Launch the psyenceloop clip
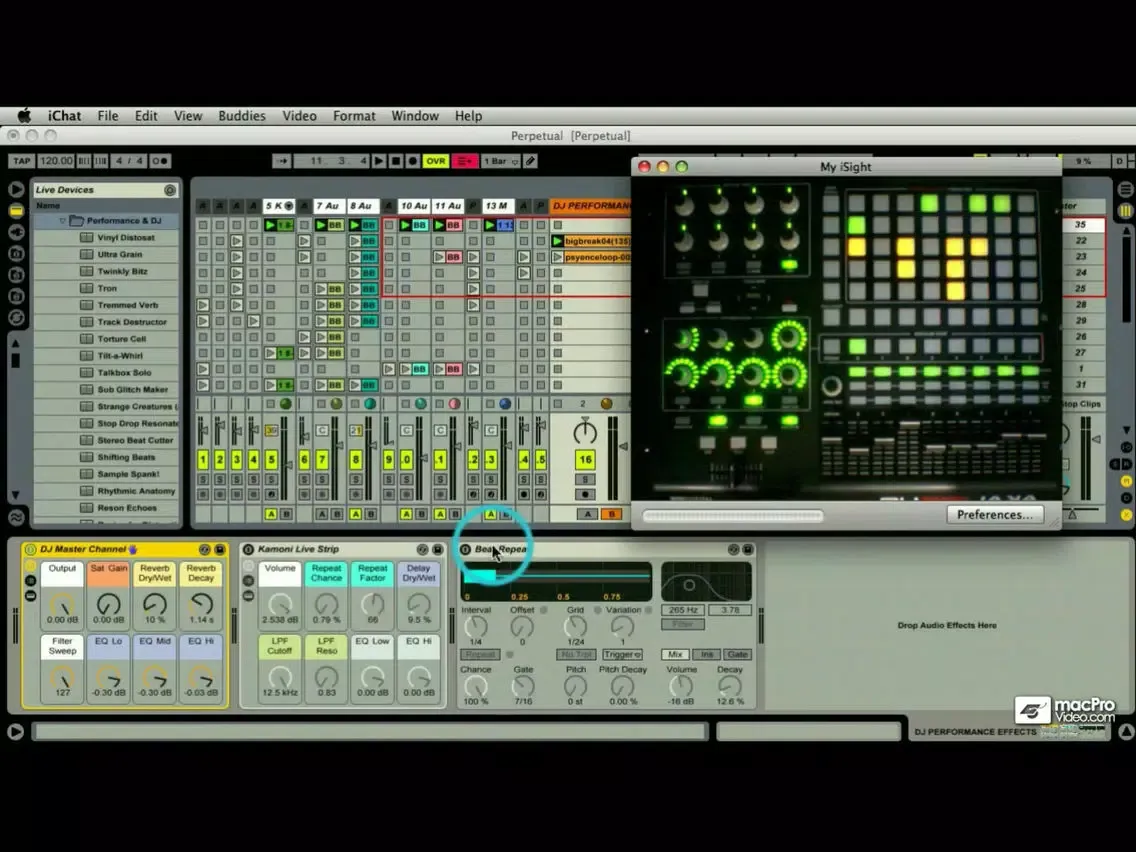The image size is (1136, 852). (x=558, y=257)
